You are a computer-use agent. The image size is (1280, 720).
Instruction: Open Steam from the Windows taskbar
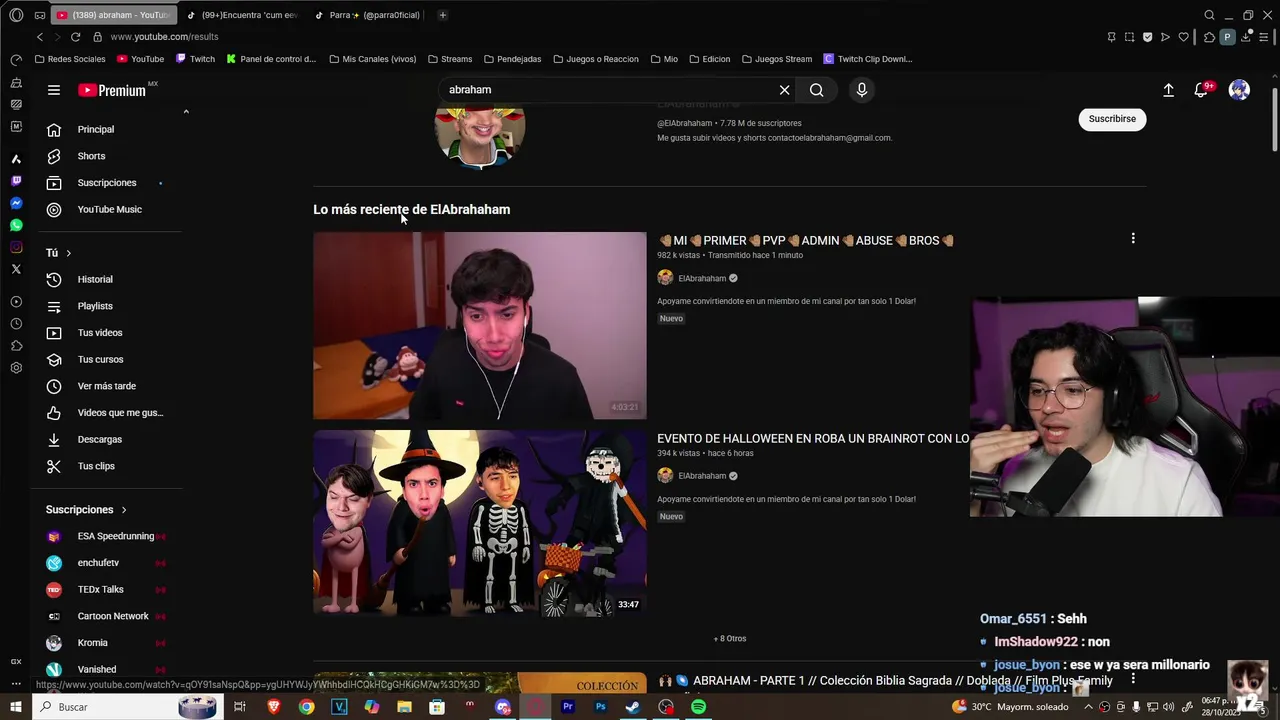pyautogui.click(x=633, y=707)
